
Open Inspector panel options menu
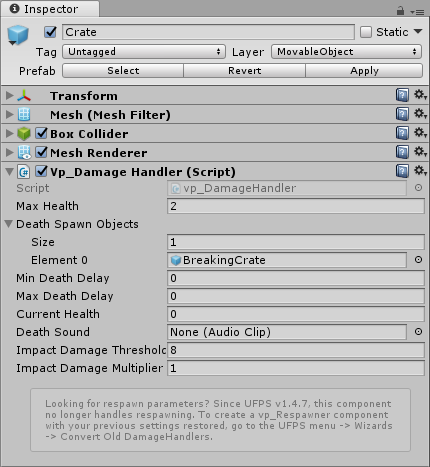[x=417, y=12]
